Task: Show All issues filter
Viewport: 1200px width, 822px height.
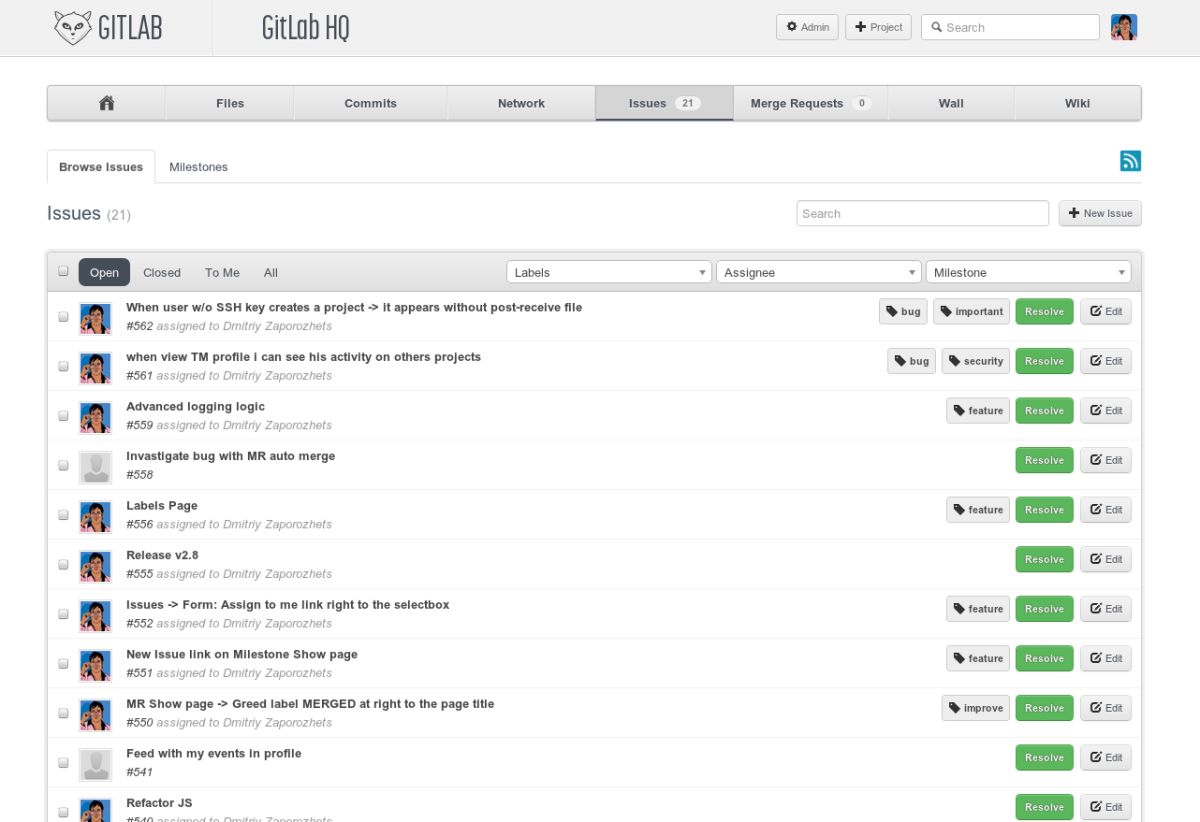Action: coord(271,272)
